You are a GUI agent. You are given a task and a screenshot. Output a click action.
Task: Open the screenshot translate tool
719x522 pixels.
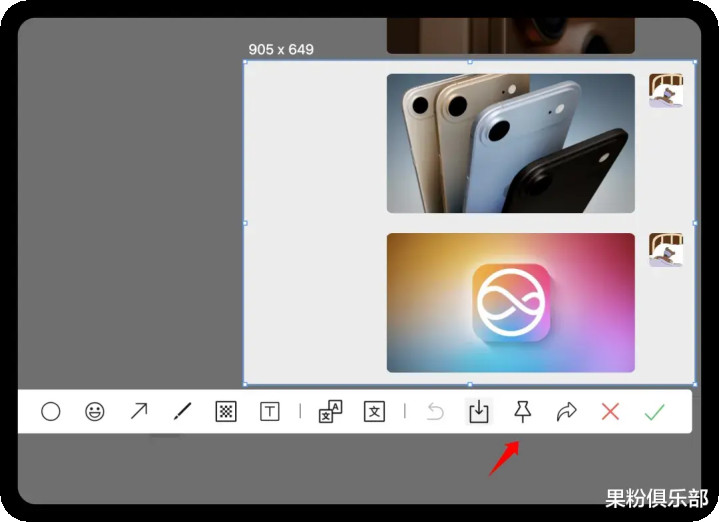(x=330, y=411)
